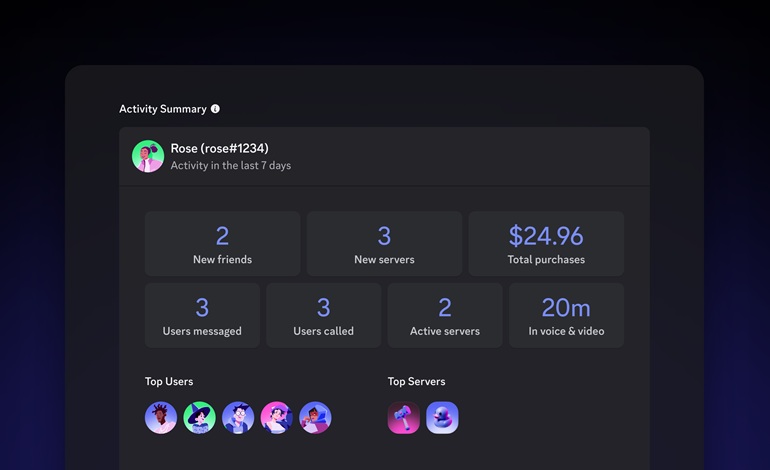770x470 pixels.
Task: Click the top user avatar with pink background
Action: 277,418
